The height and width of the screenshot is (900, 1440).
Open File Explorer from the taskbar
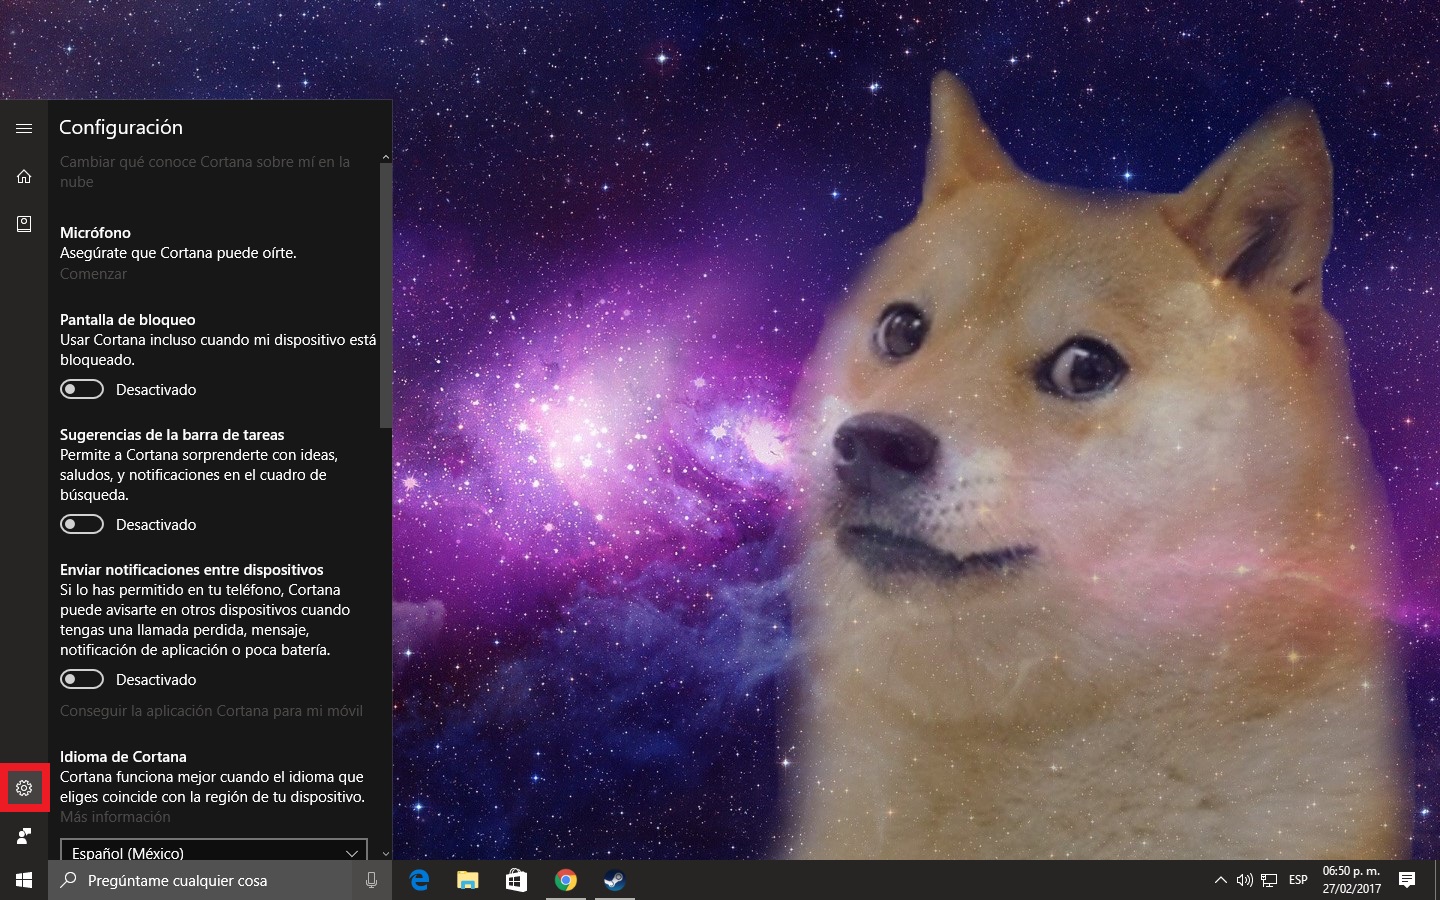point(467,880)
